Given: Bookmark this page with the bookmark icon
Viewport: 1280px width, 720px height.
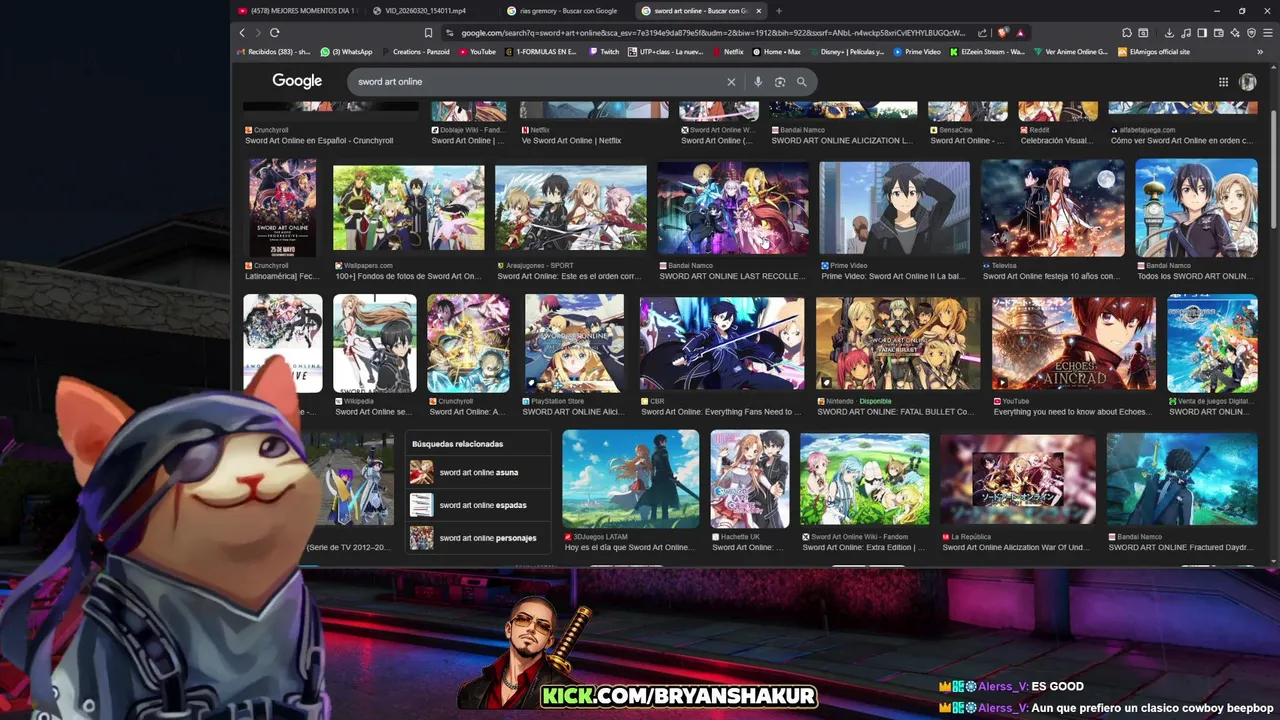Looking at the screenshot, I should (x=428, y=32).
